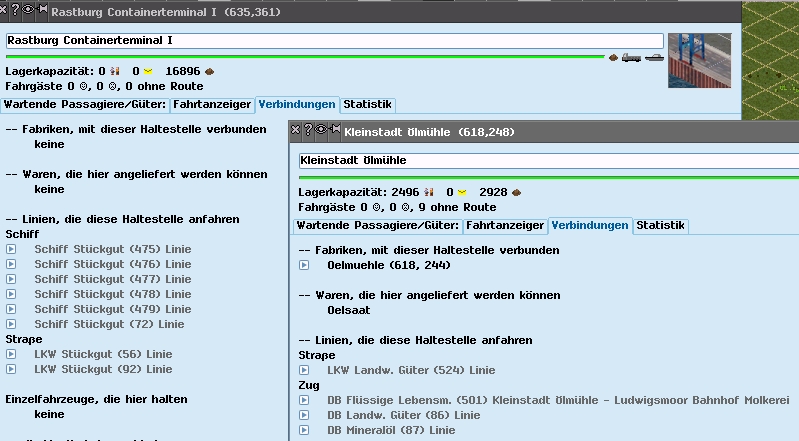799x441 pixels.
Task: Expand the LKW Stückgut (56) Linie arrow
Action: coord(11,354)
